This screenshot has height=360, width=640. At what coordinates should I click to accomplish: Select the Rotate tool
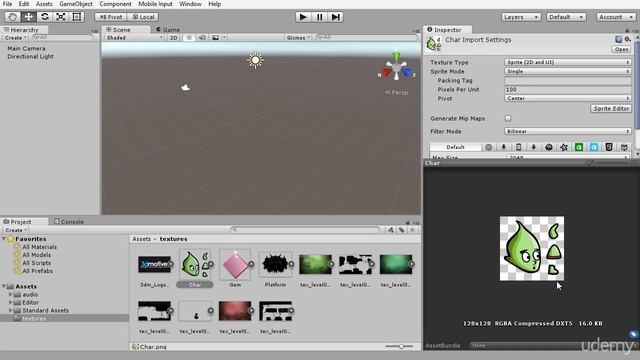44,17
